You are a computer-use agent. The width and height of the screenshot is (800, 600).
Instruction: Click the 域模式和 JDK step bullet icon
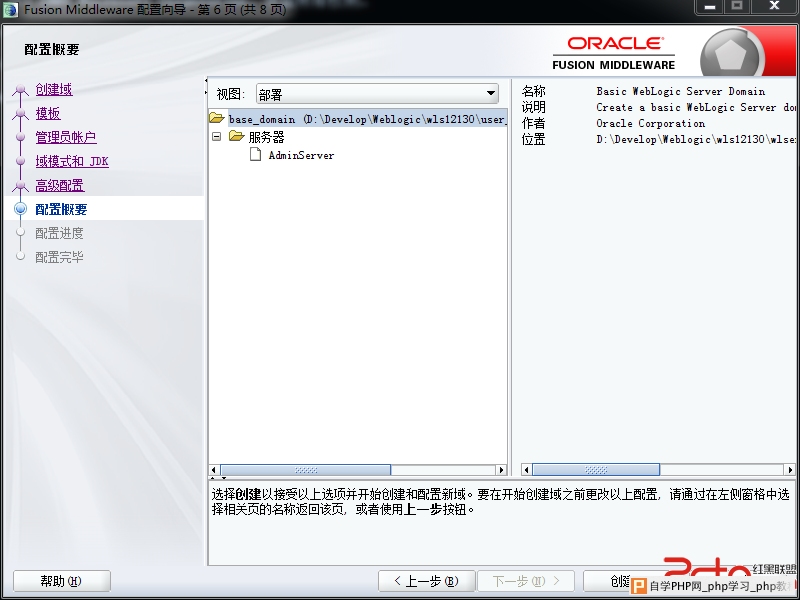point(20,161)
